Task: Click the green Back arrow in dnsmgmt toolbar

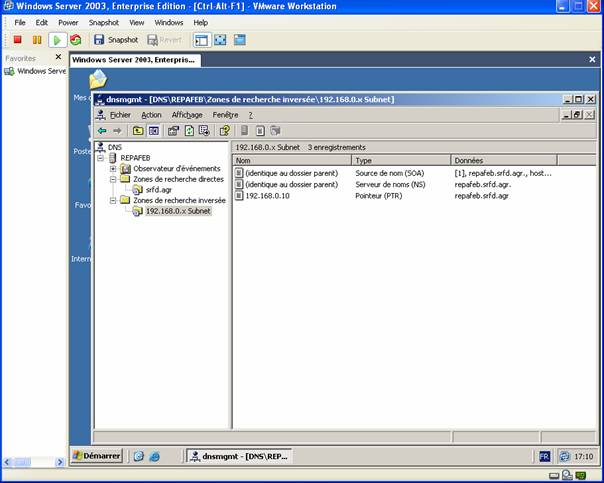Action: (102, 131)
